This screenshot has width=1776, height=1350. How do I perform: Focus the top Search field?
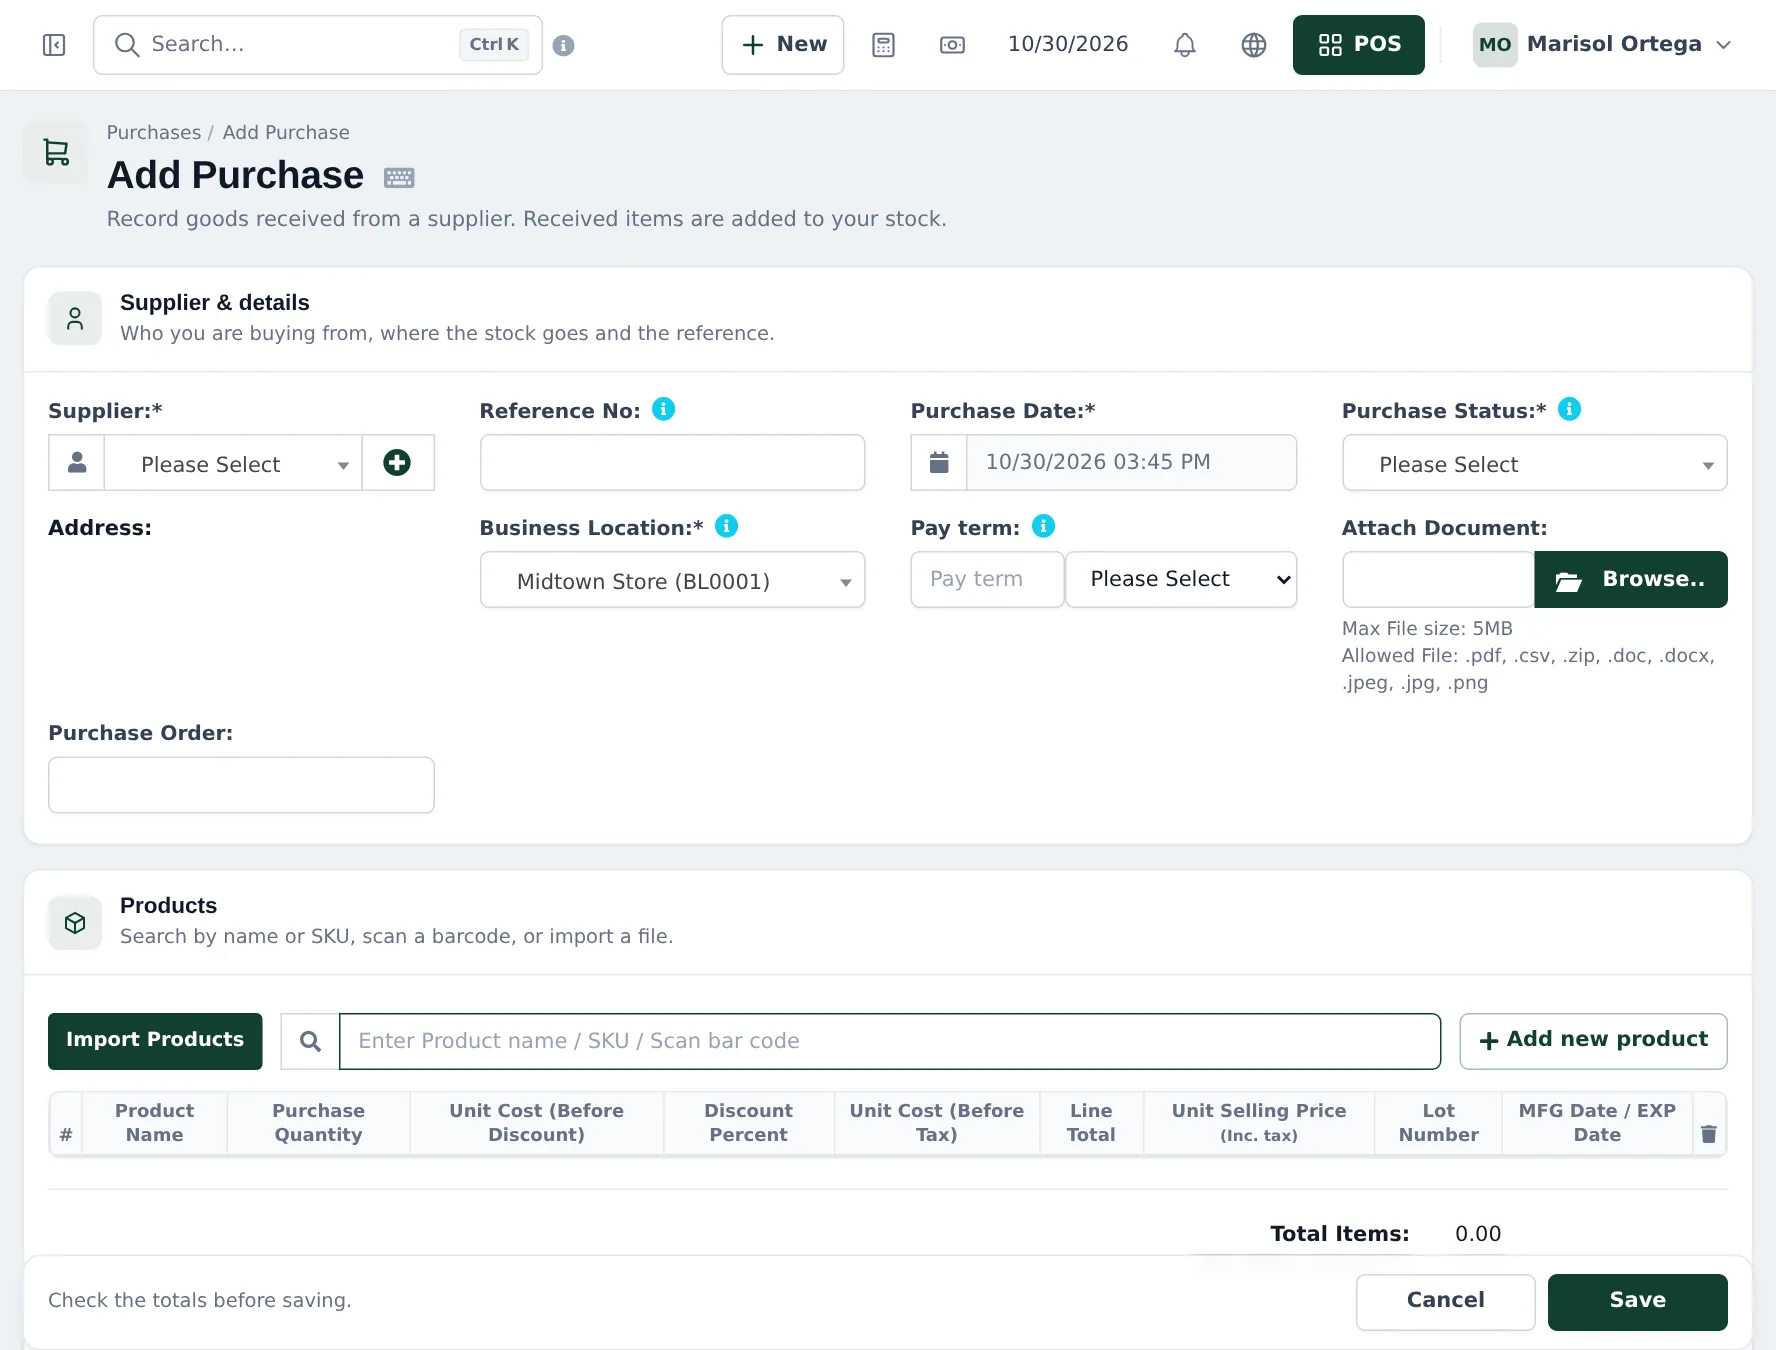point(318,45)
